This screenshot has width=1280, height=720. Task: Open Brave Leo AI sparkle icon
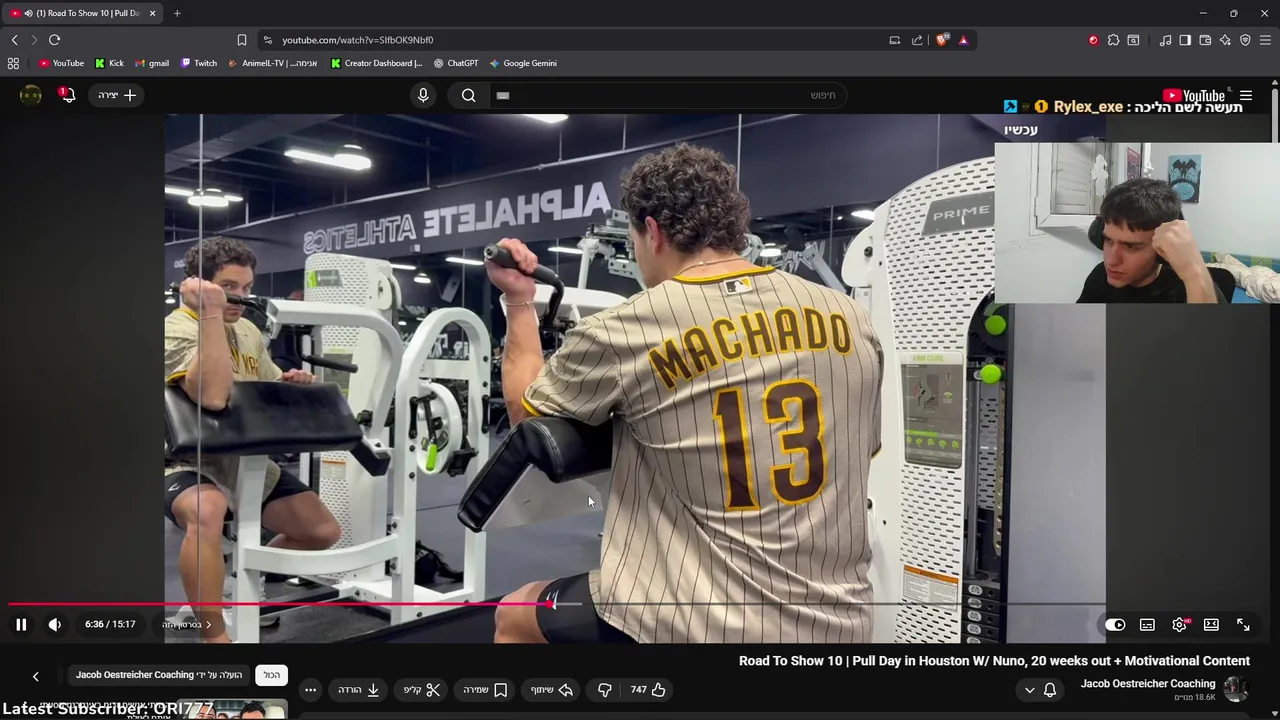(1225, 40)
